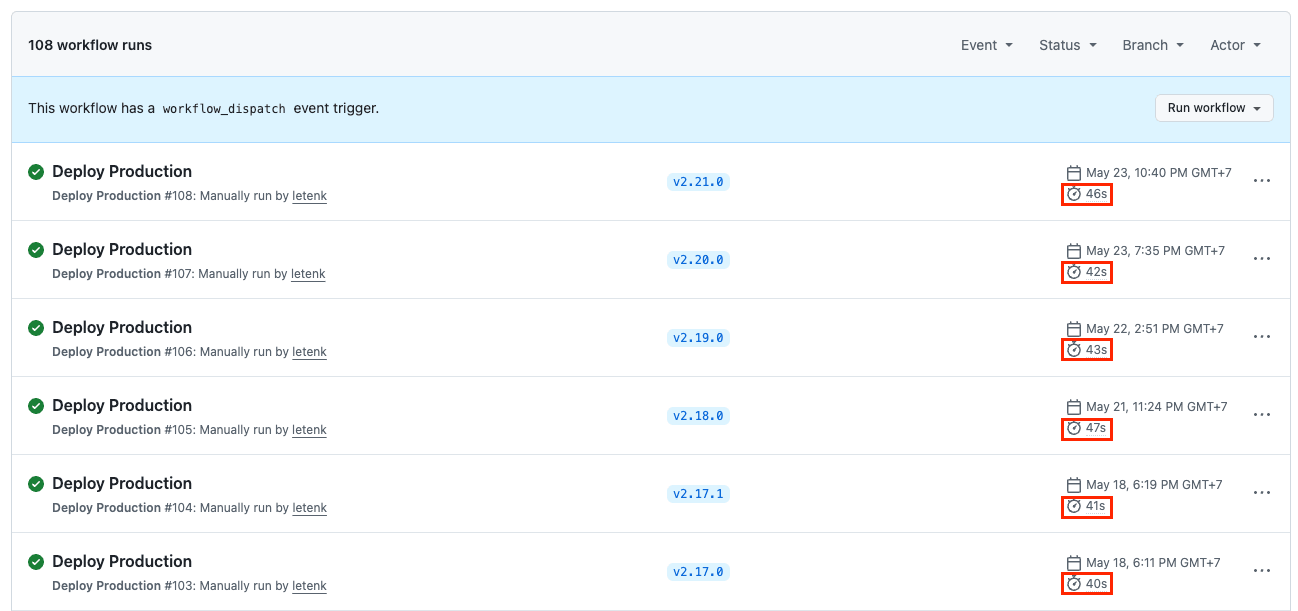Open the Branch filter dropdown
Image resolution: width=1298 pixels, height=611 pixels.
(1153, 45)
